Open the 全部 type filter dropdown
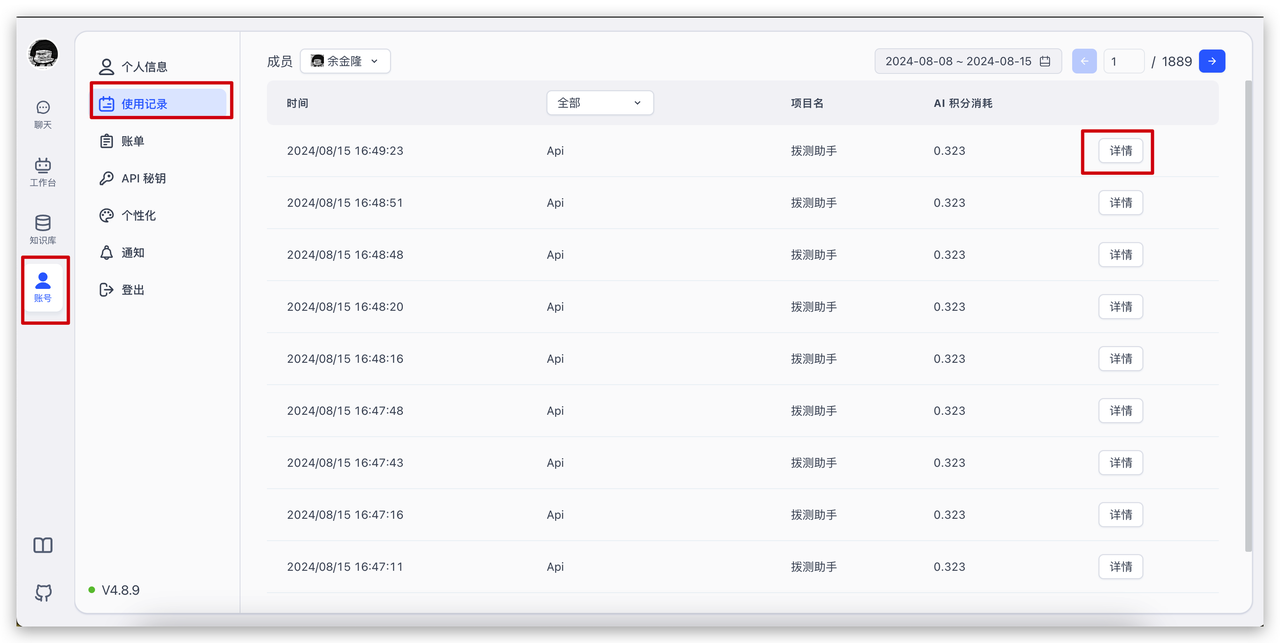1280x643 pixels. tap(599, 103)
